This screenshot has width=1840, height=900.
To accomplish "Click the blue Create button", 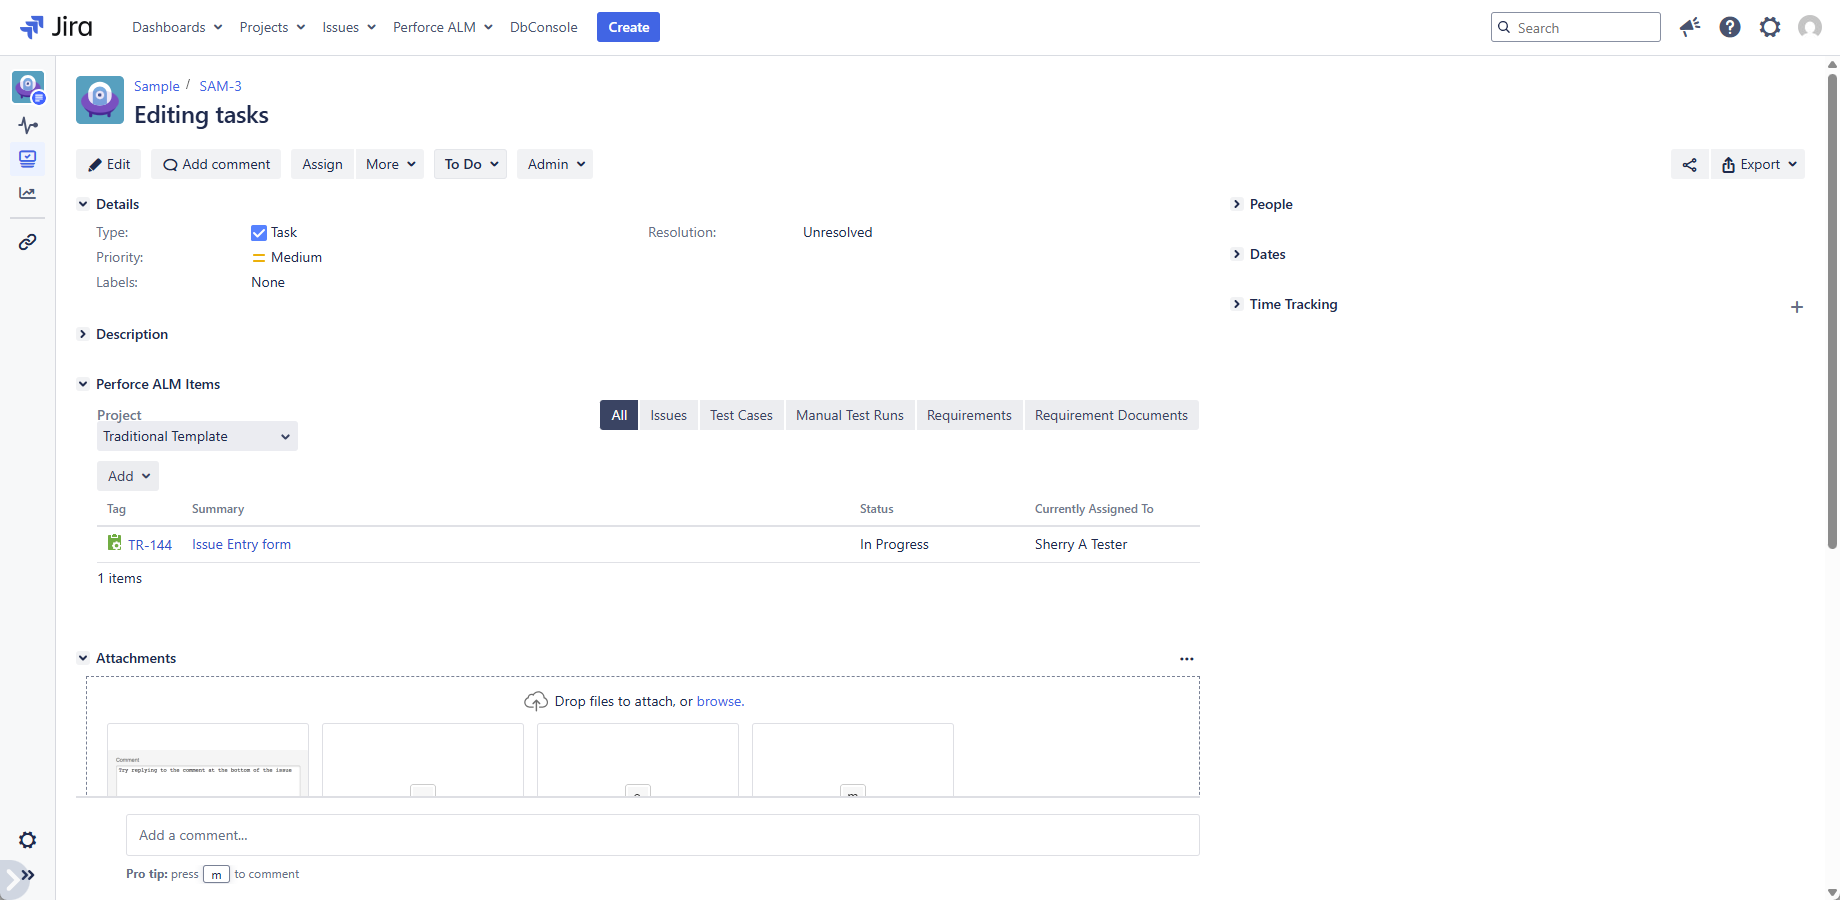I will coord(628,27).
